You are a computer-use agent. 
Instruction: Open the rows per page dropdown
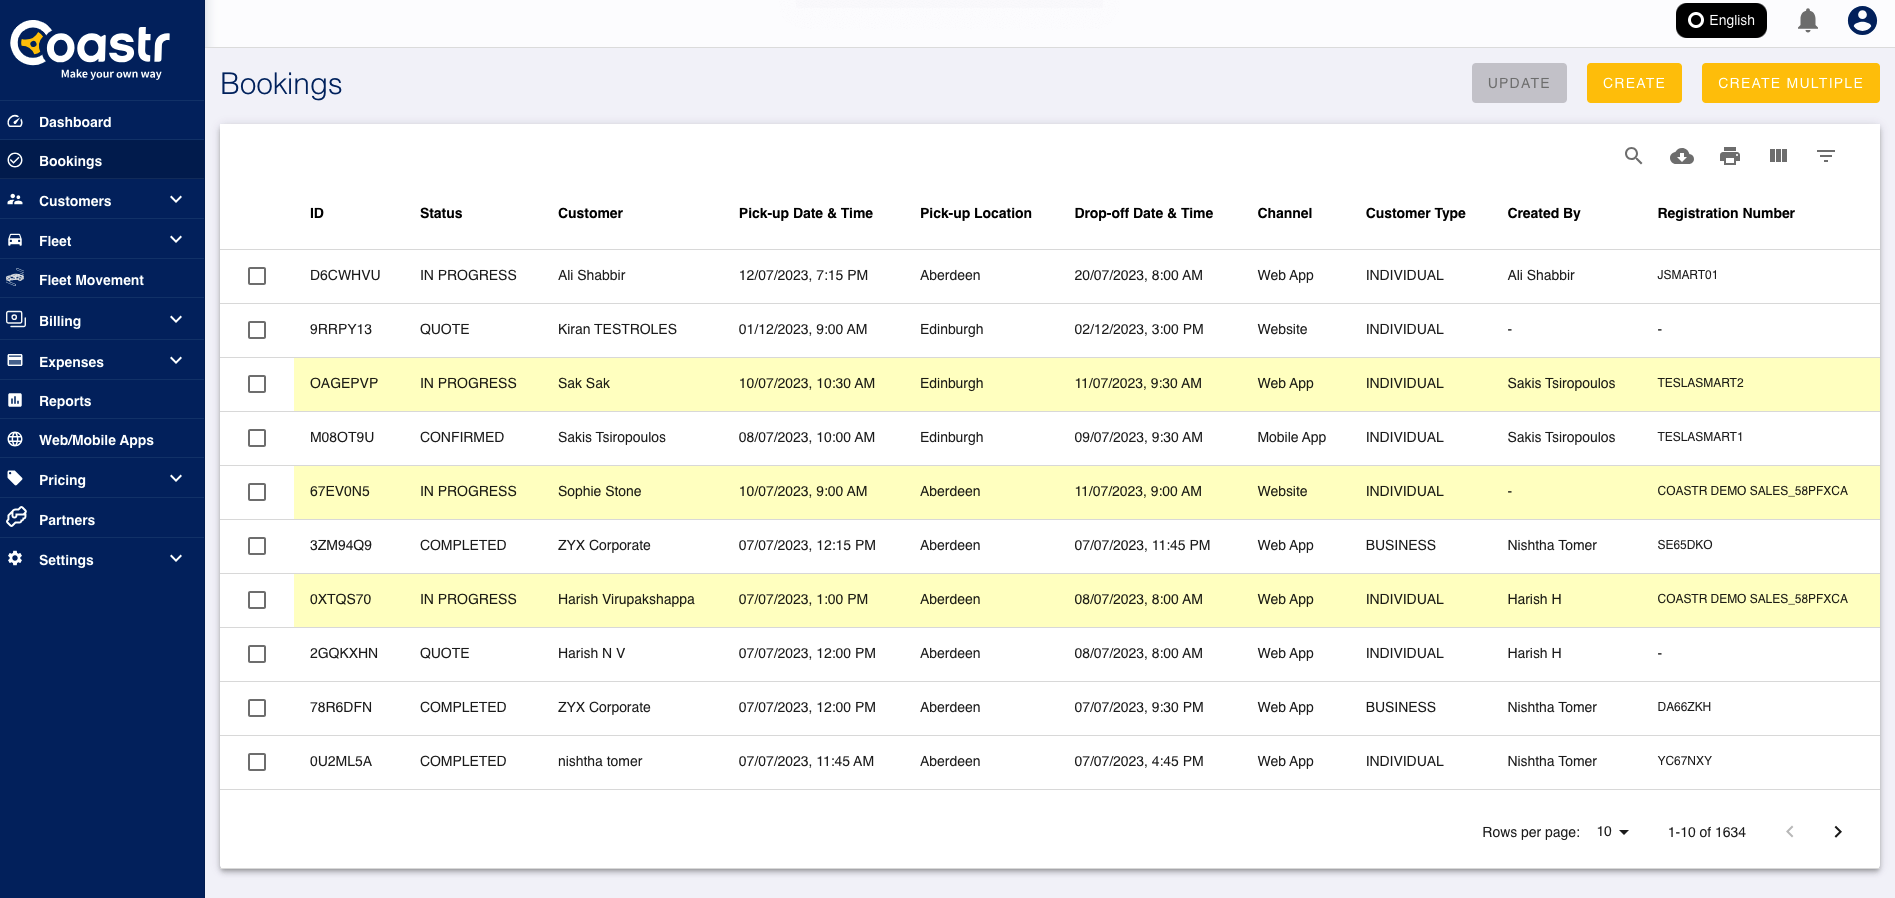tap(1612, 832)
